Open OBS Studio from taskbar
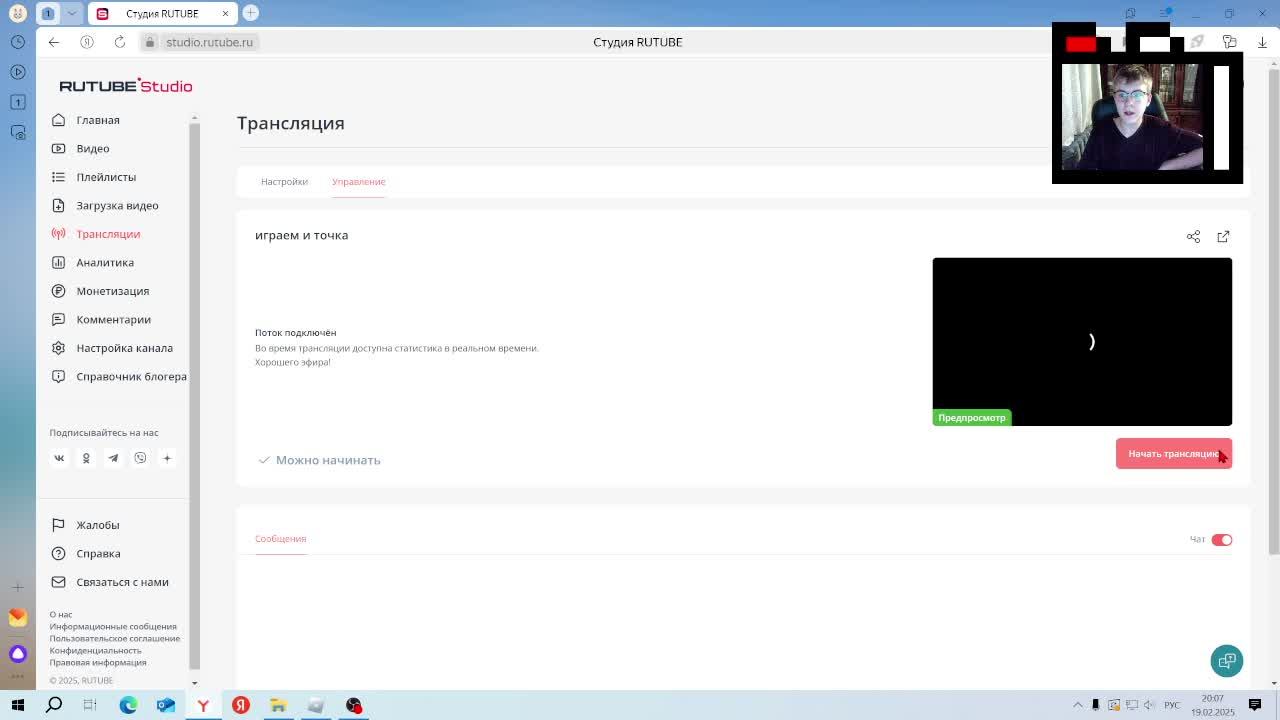 [x=353, y=705]
